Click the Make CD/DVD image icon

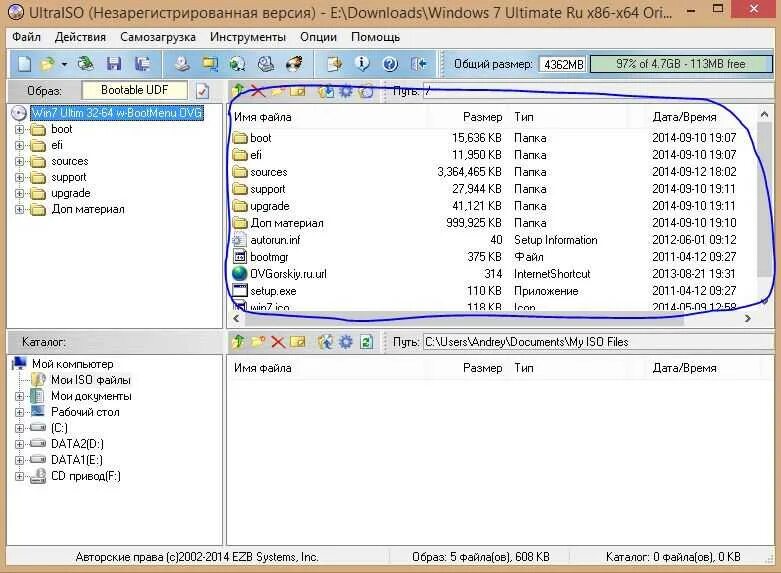click(182, 64)
